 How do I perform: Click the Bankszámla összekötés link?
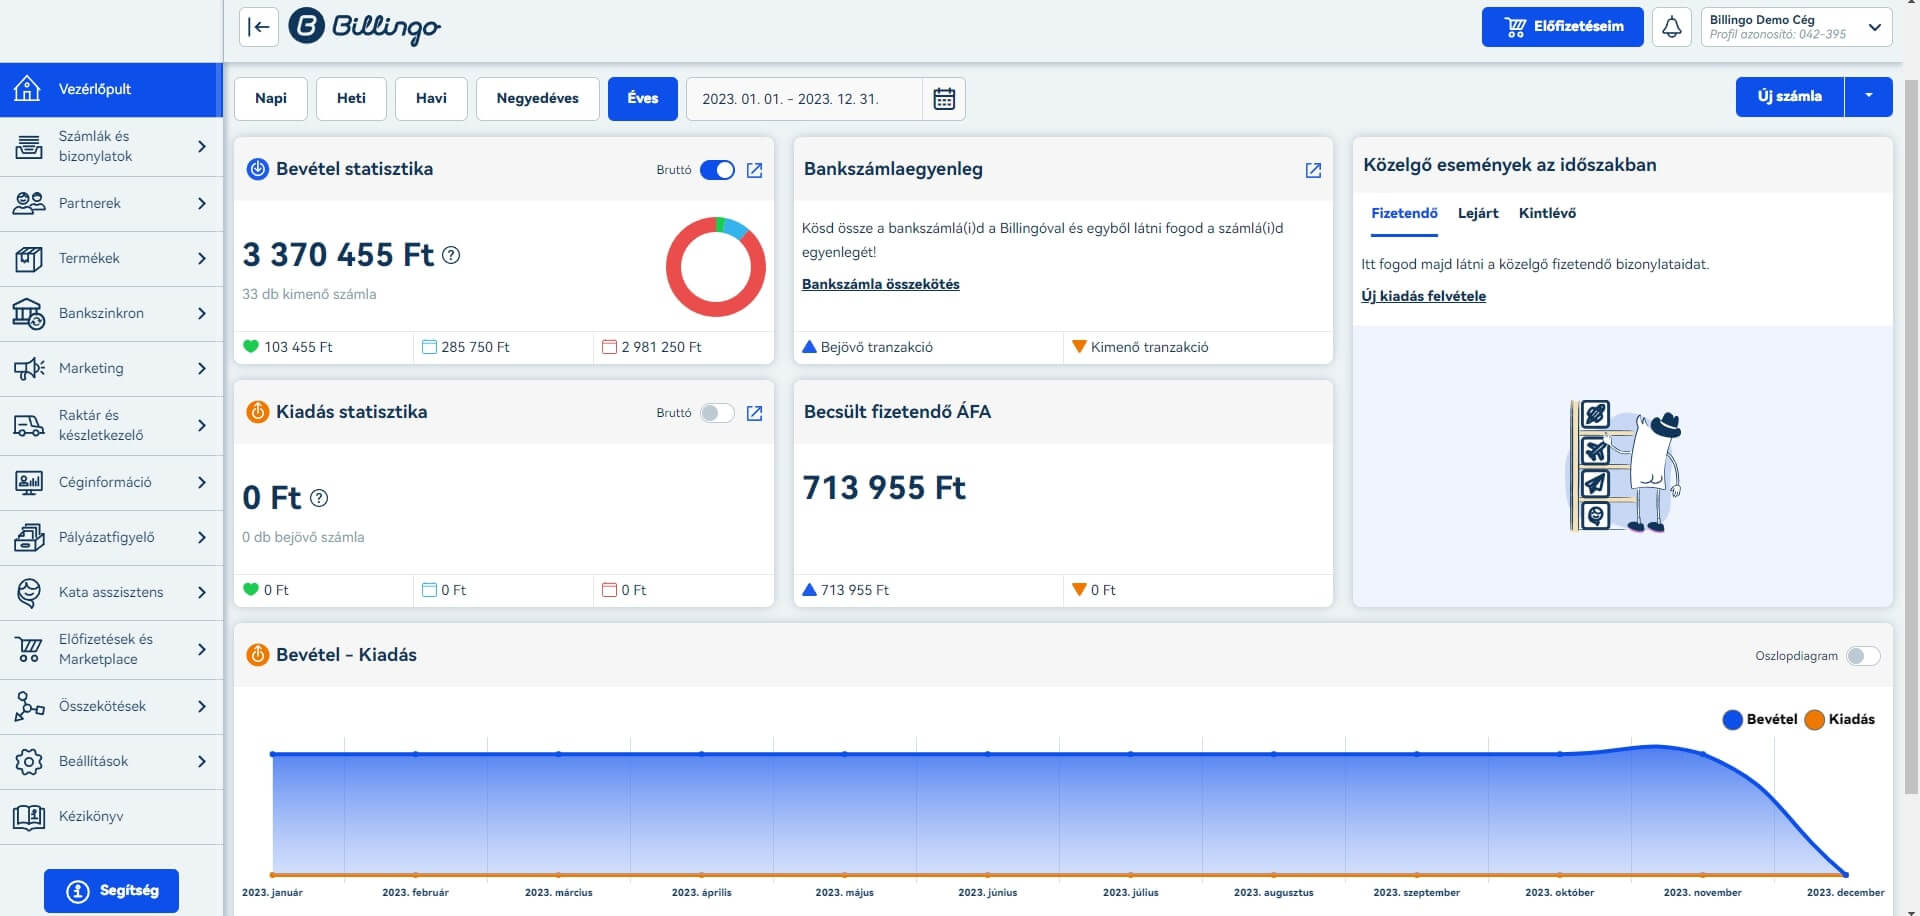880,284
